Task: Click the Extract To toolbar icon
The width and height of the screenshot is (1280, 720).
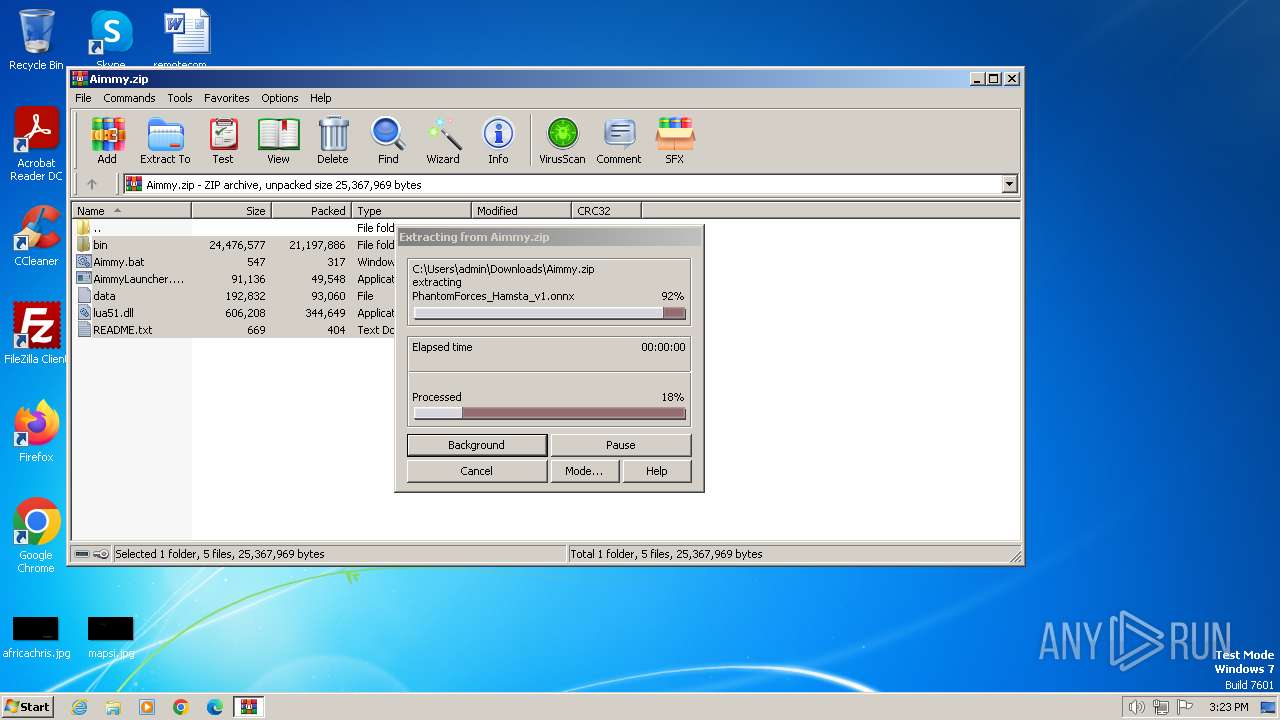Action: 165,140
